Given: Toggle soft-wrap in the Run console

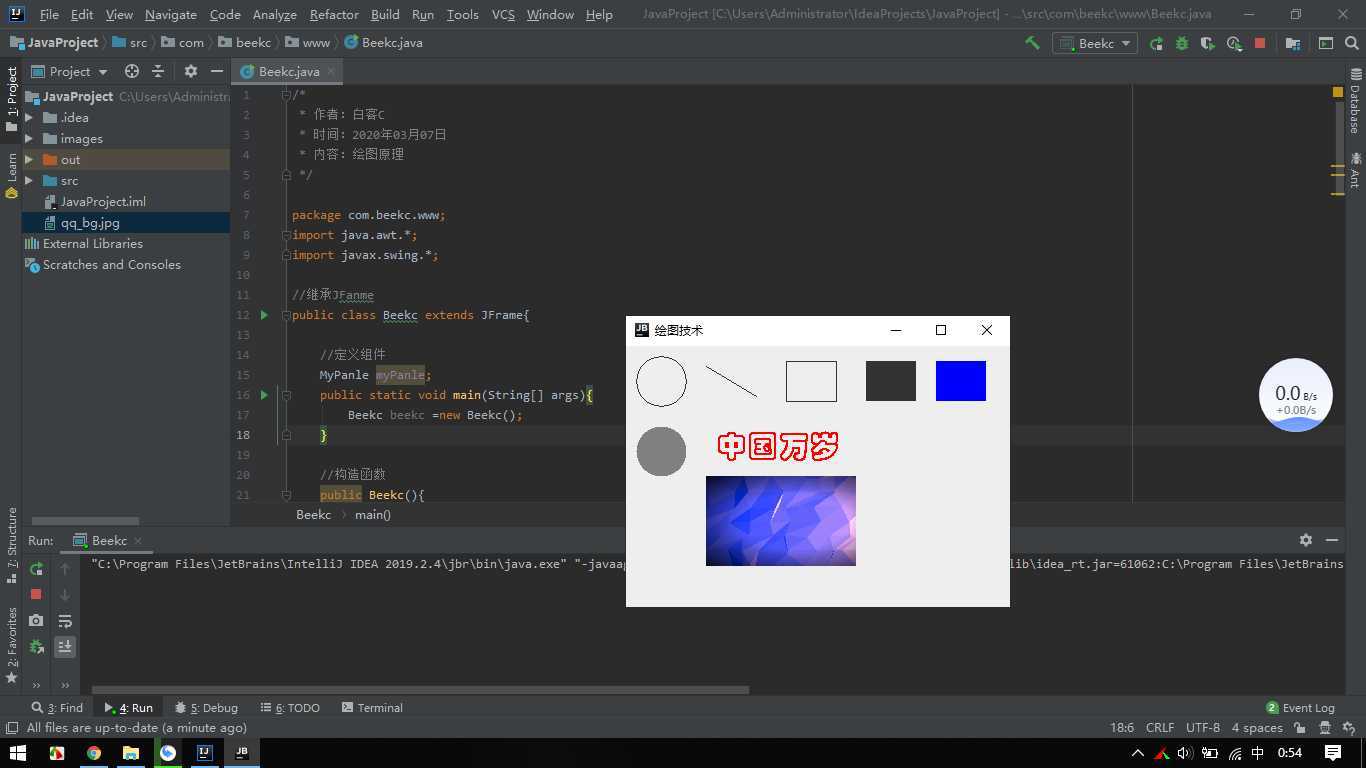Looking at the screenshot, I should coord(65,620).
